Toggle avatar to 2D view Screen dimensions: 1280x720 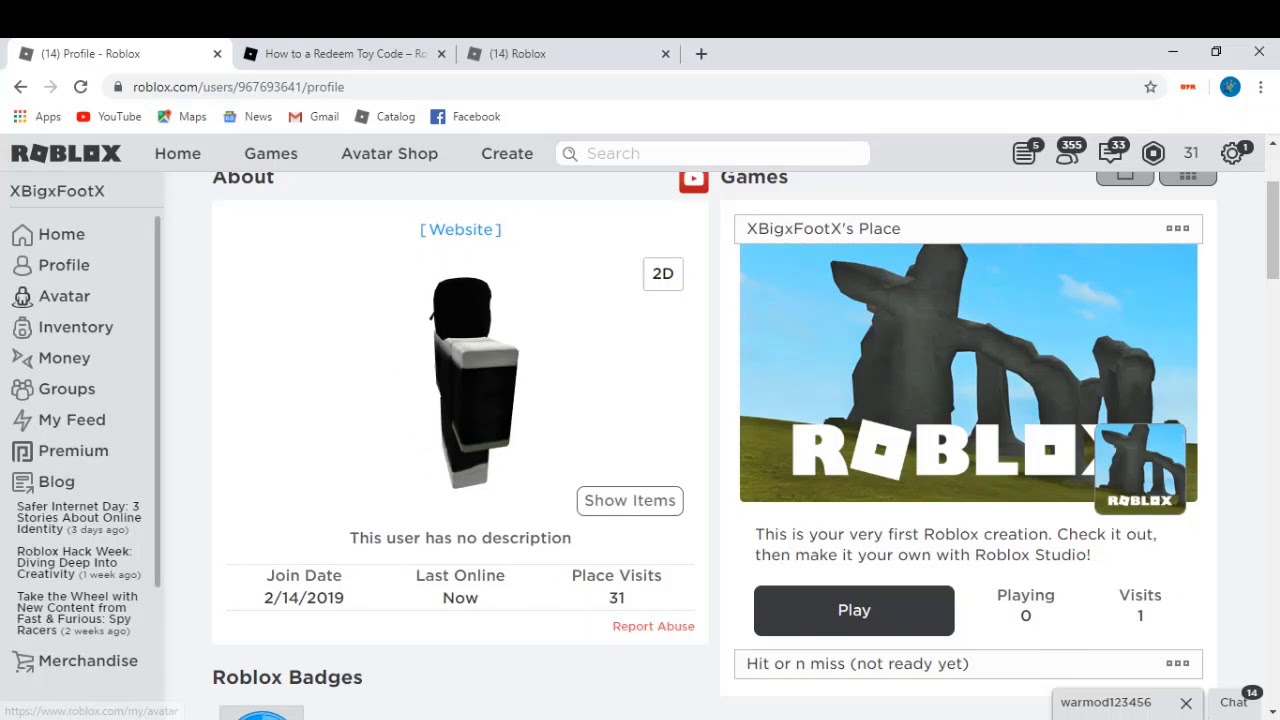(663, 274)
